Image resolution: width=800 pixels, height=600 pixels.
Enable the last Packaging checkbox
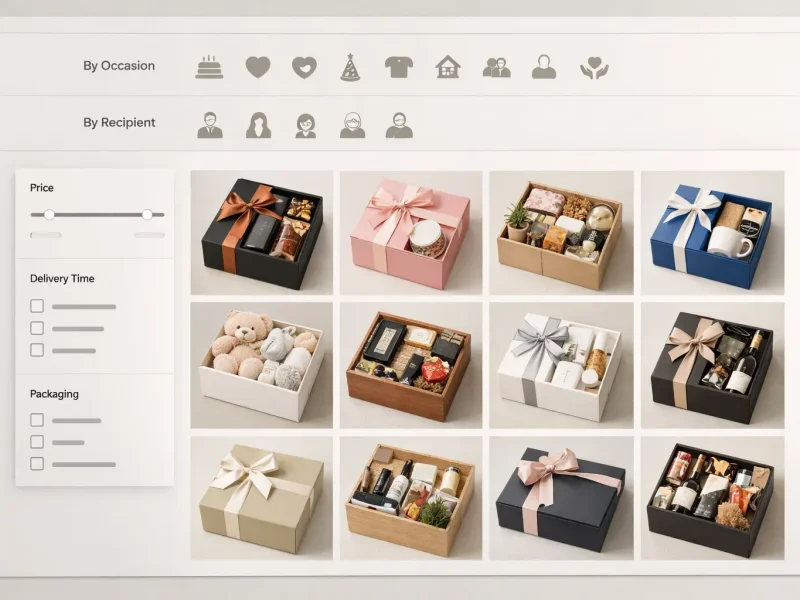37,463
